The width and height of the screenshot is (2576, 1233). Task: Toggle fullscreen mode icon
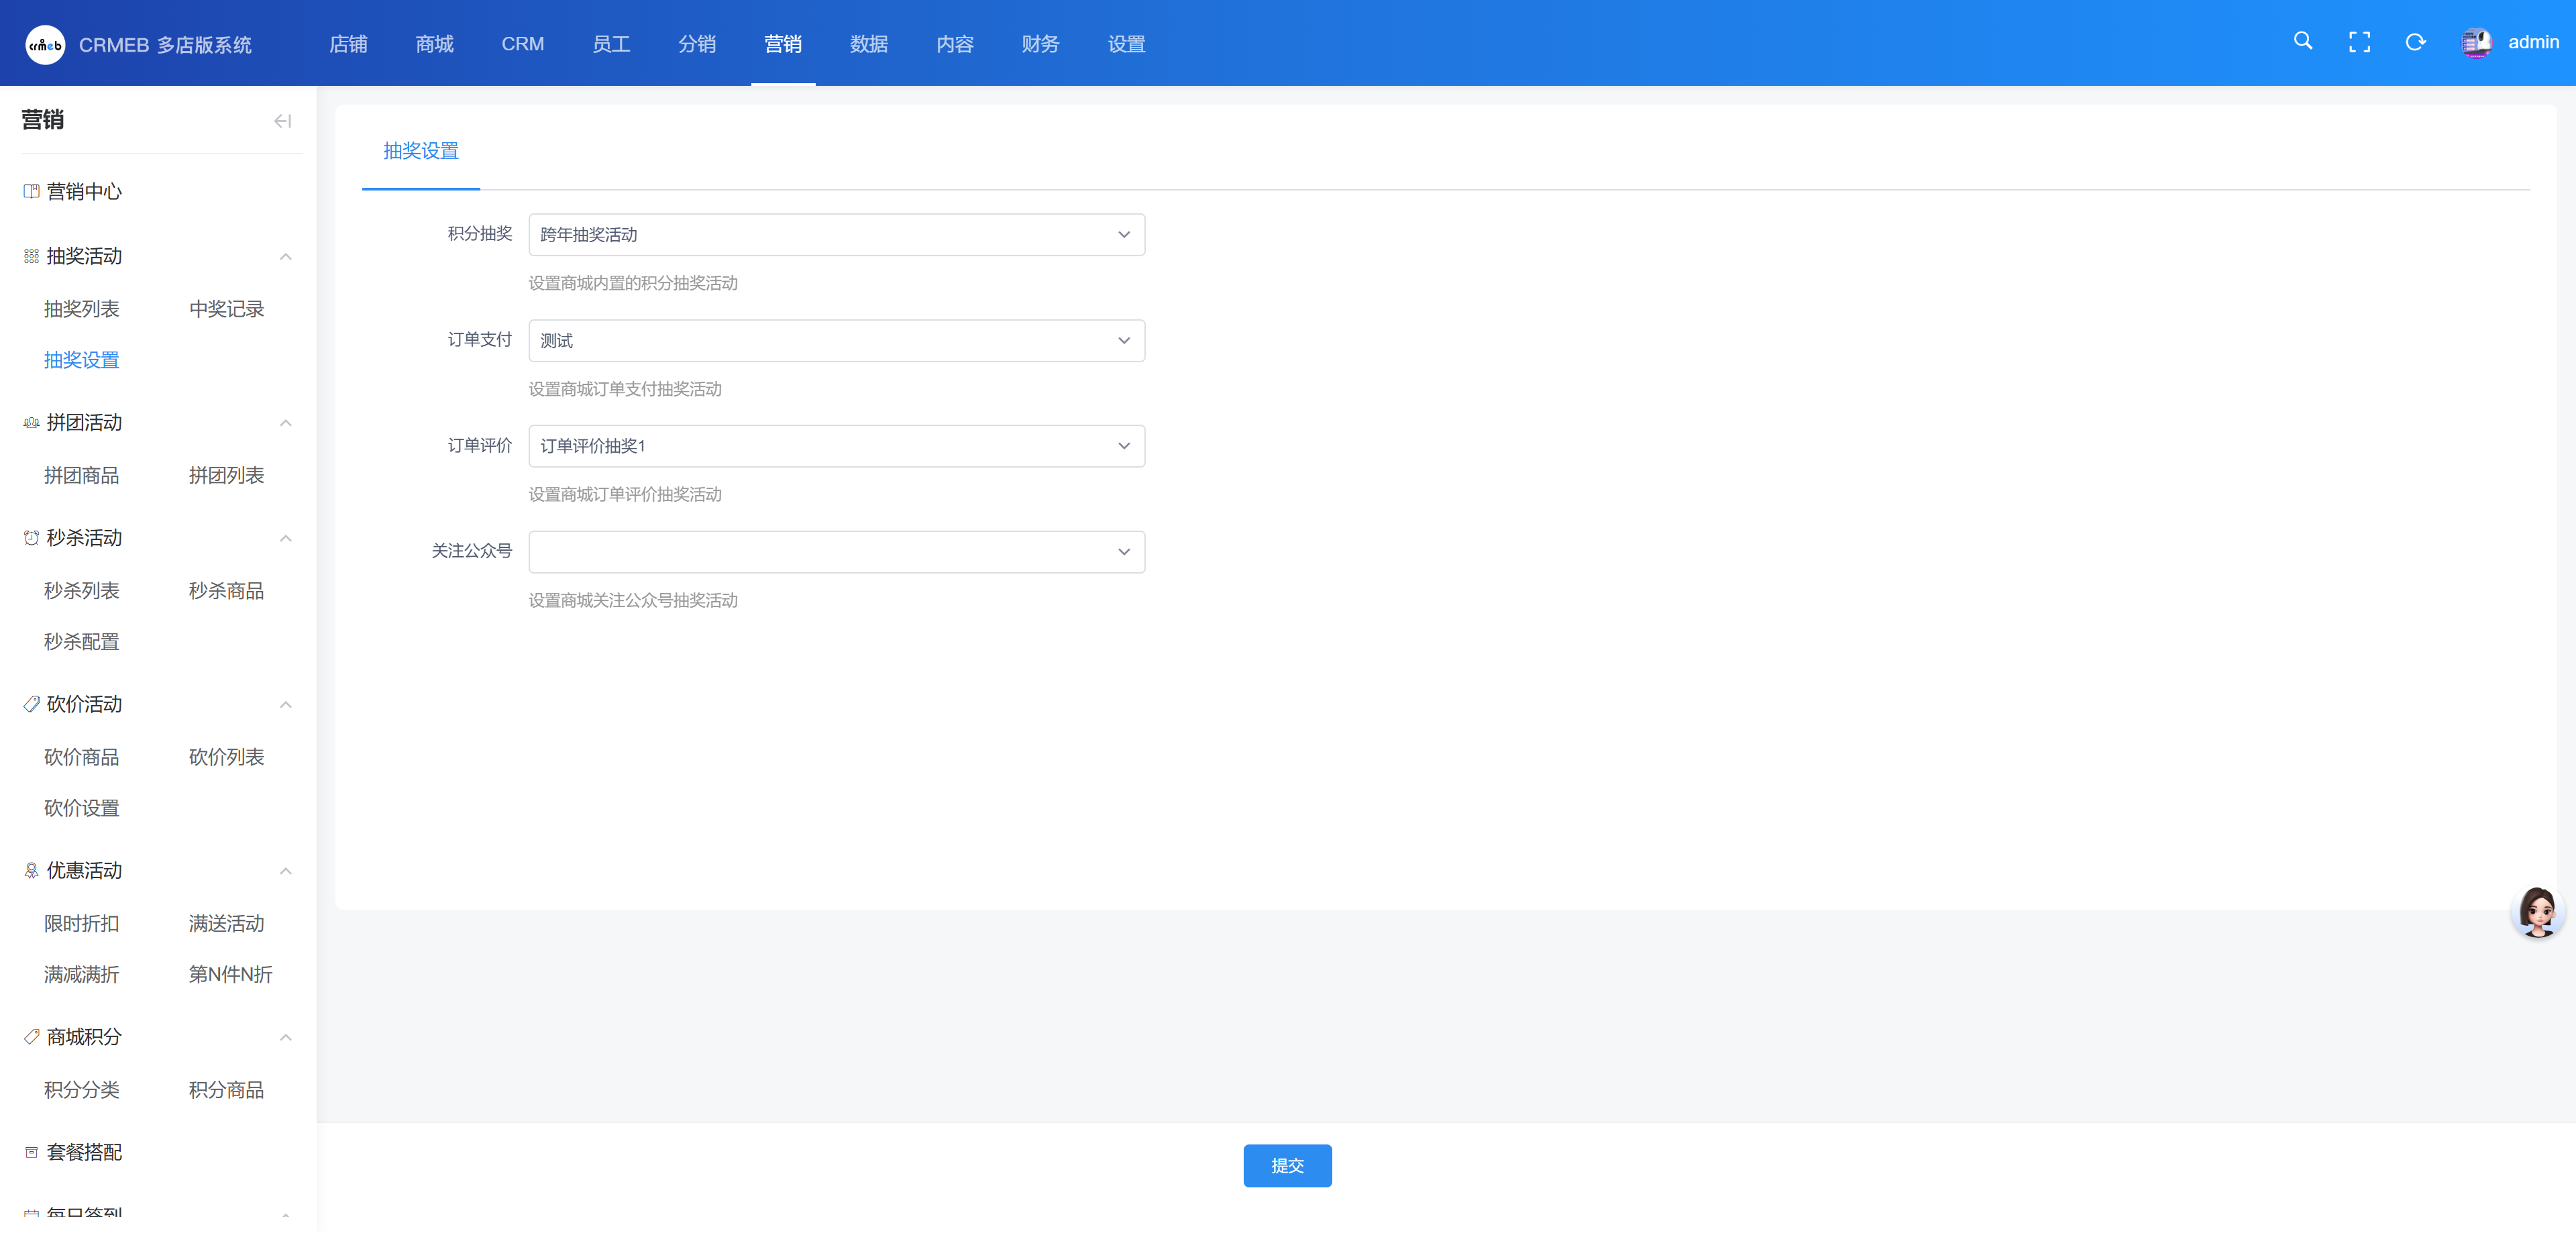pos(2359,42)
